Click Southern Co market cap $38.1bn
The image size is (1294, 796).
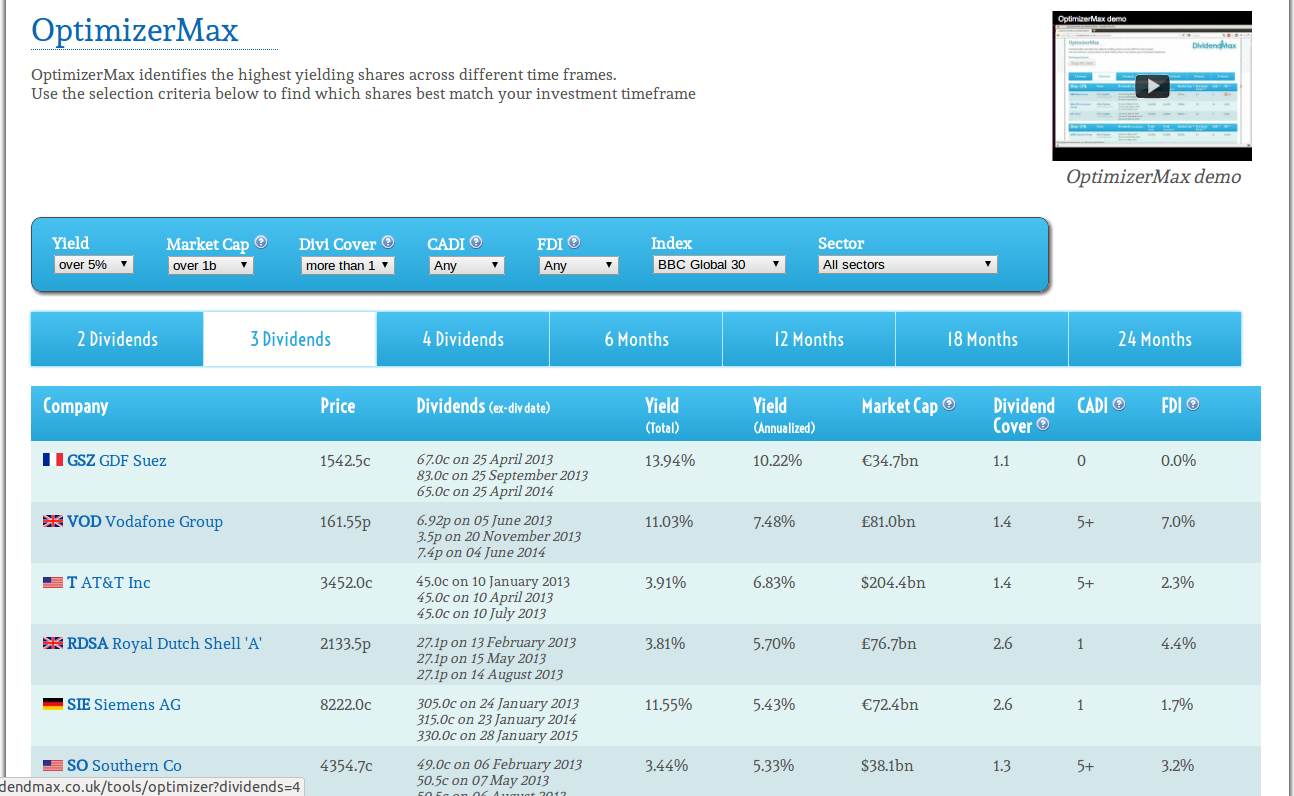pyautogui.click(x=887, y=765)
